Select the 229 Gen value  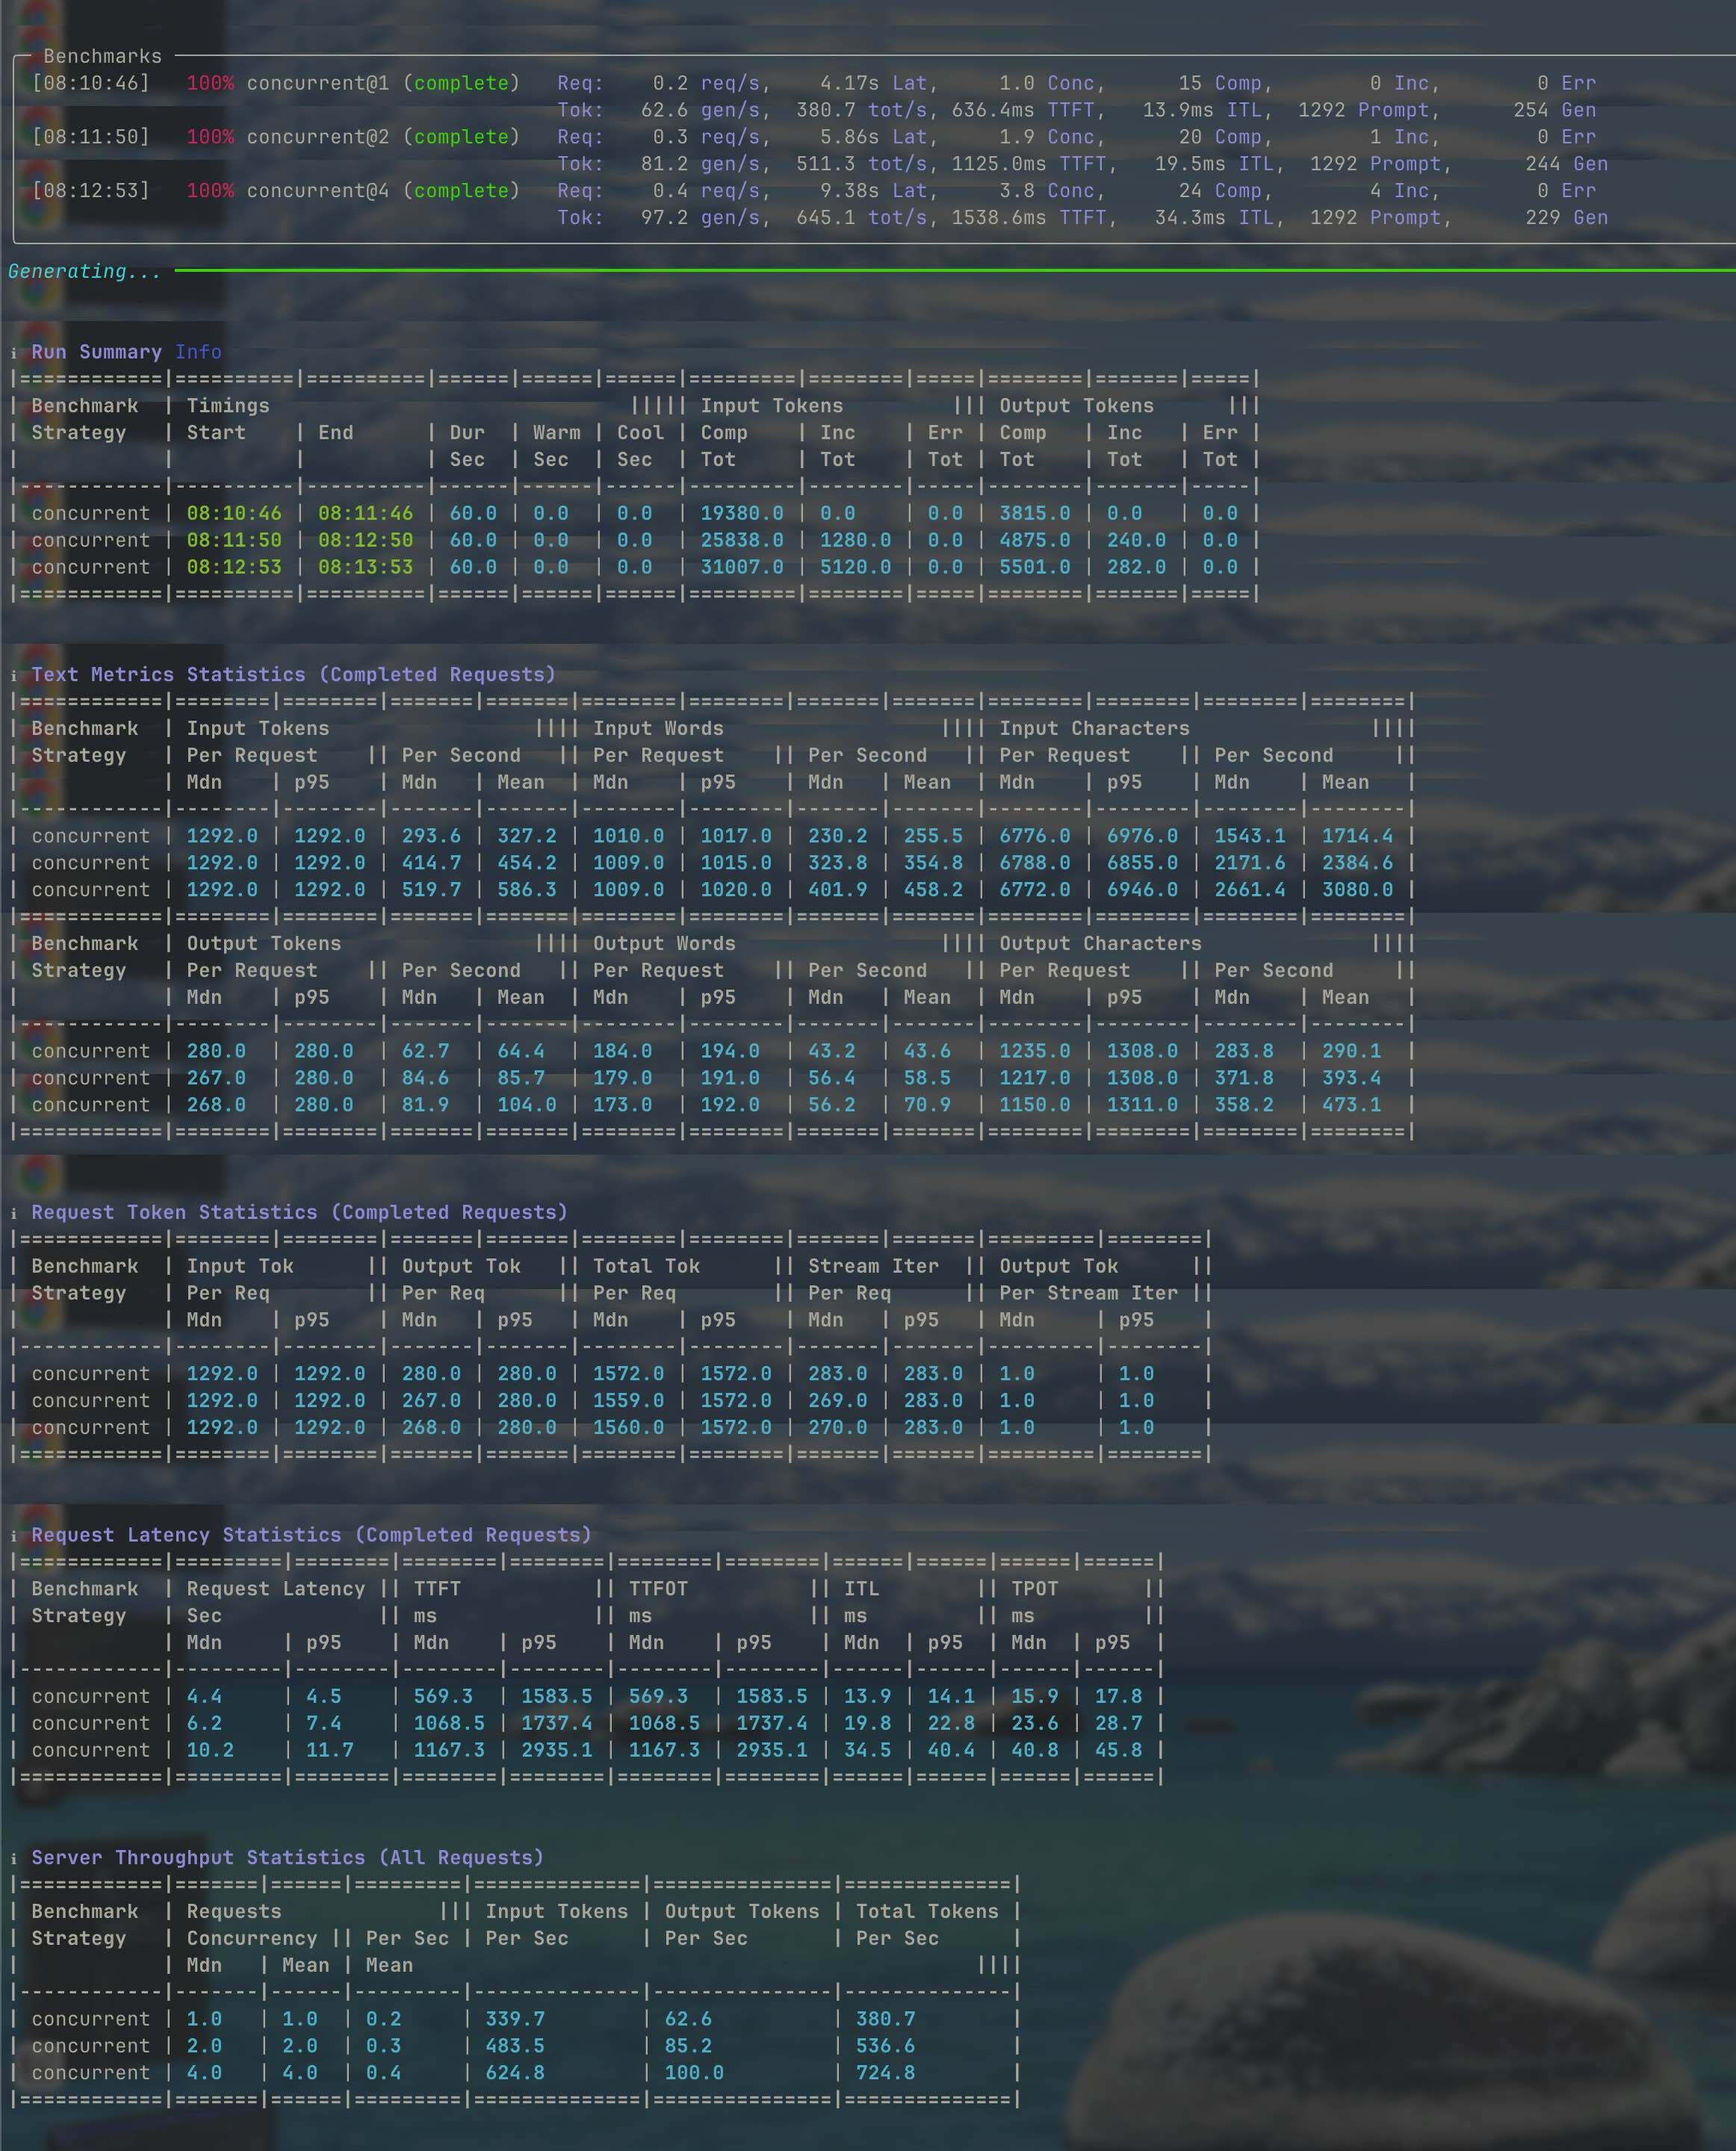click(x=1566, y=218)
